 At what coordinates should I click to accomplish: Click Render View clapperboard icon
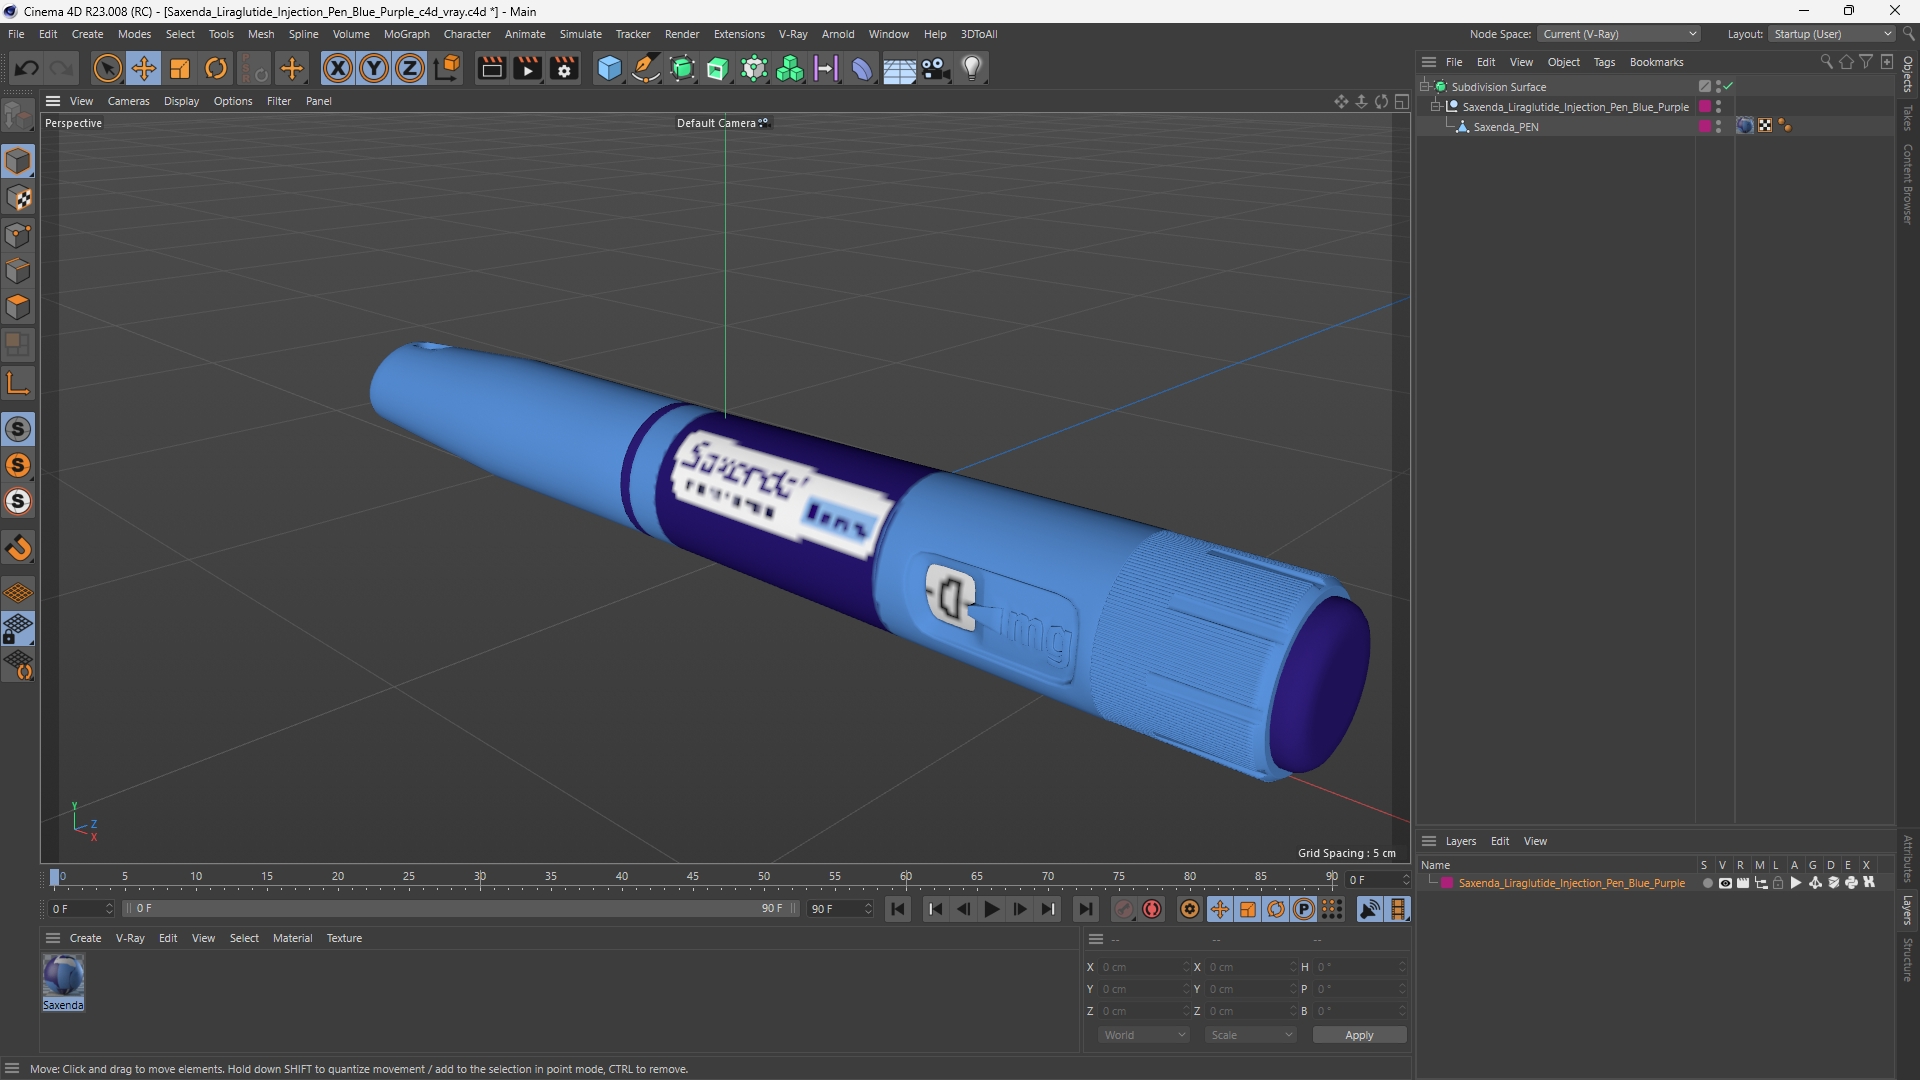[491, 68]
